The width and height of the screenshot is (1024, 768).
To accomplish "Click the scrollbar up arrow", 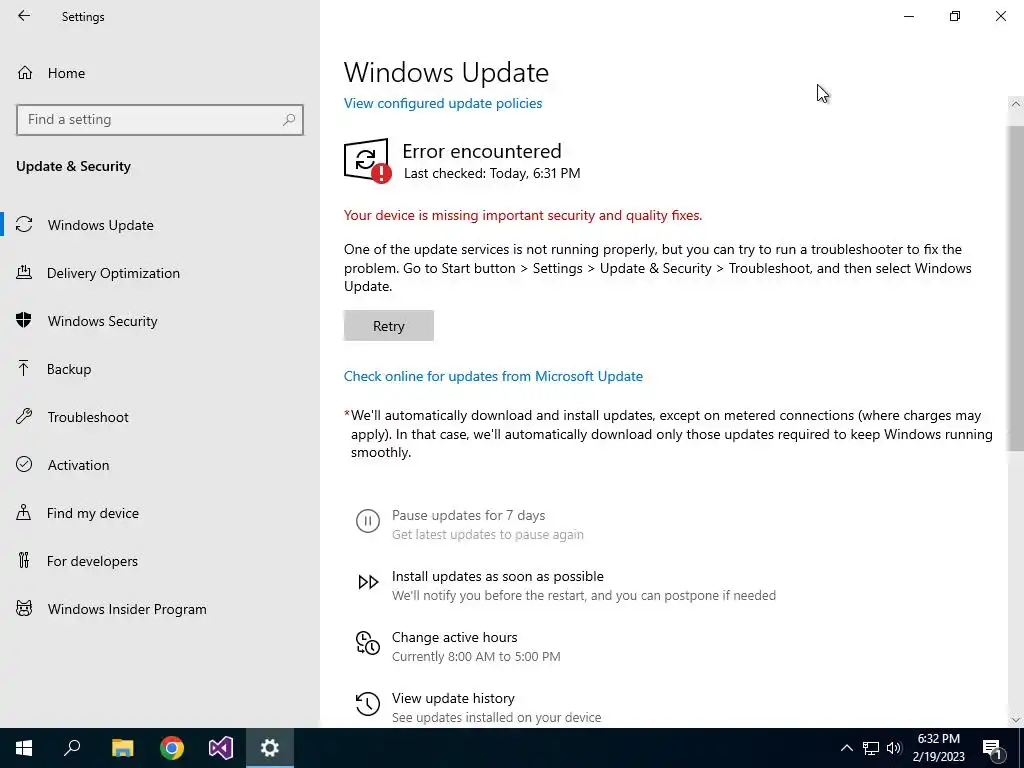I will coord(1015,104).
